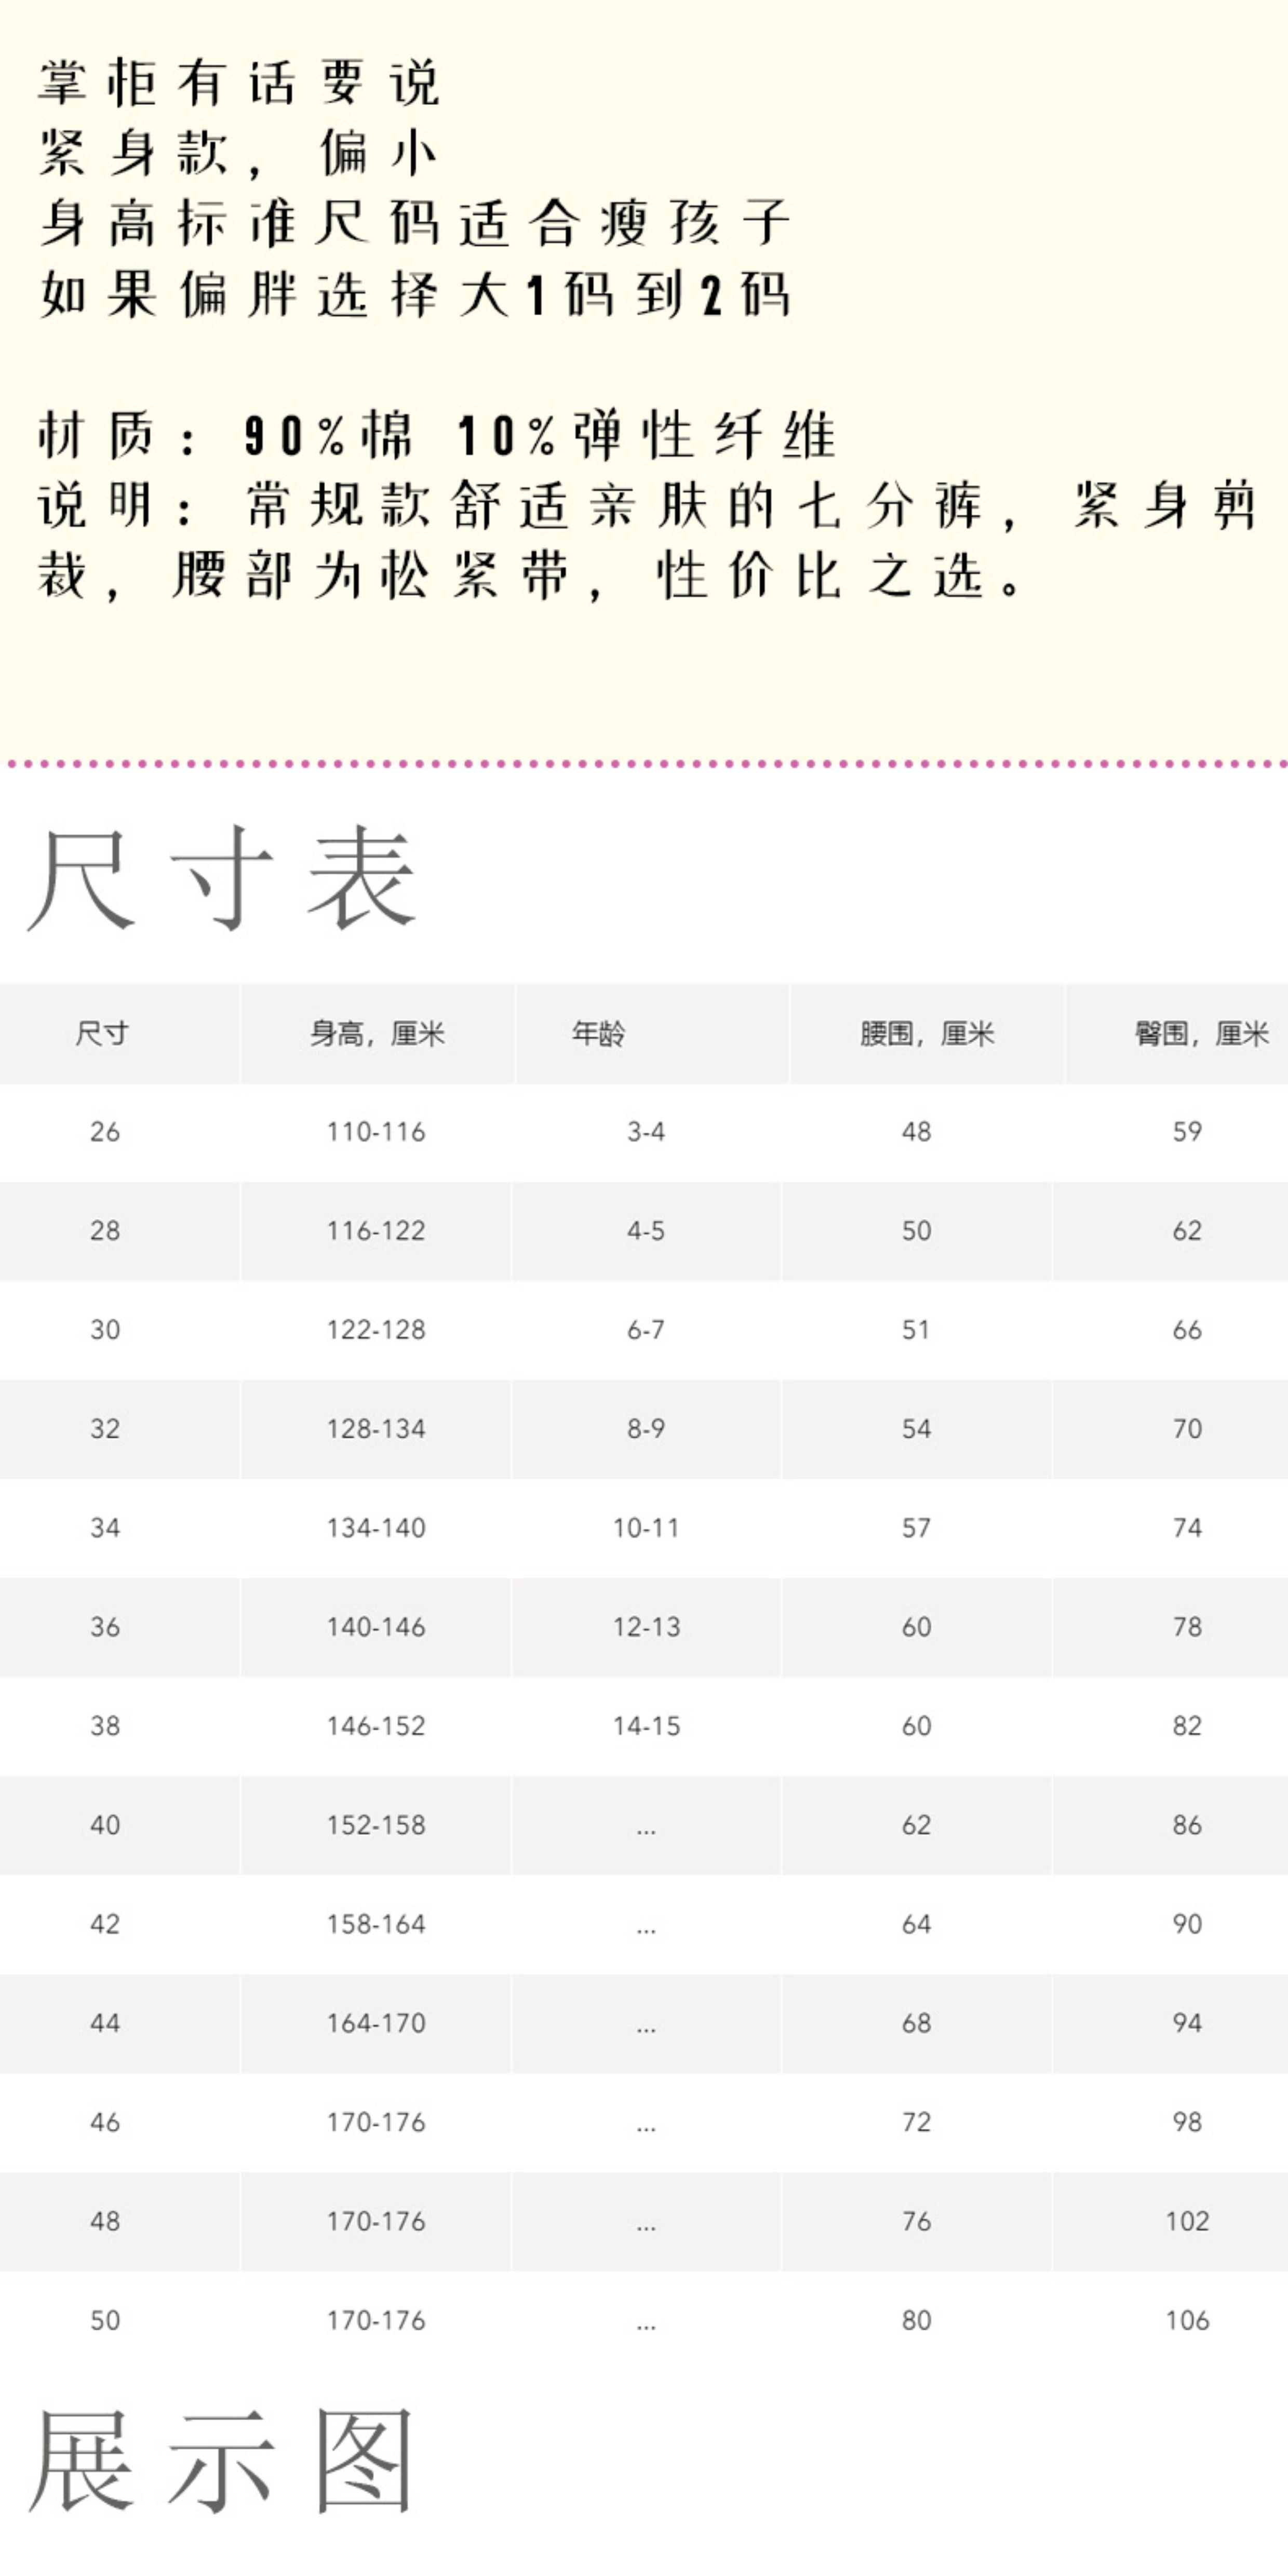Click waist value 68 cell
The image size is (1288, 2576).
pos(916,2023)
